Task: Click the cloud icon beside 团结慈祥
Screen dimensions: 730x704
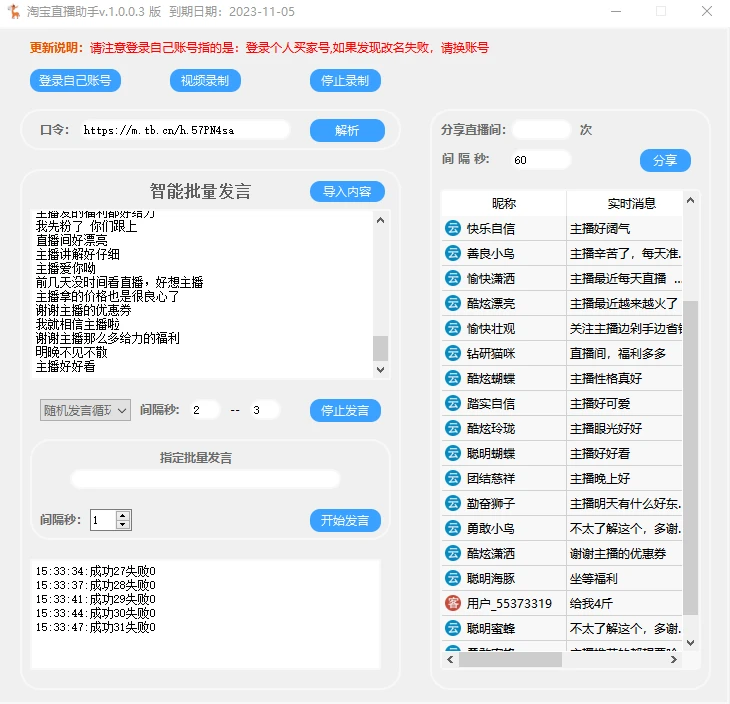Action: tap(453, 478)
